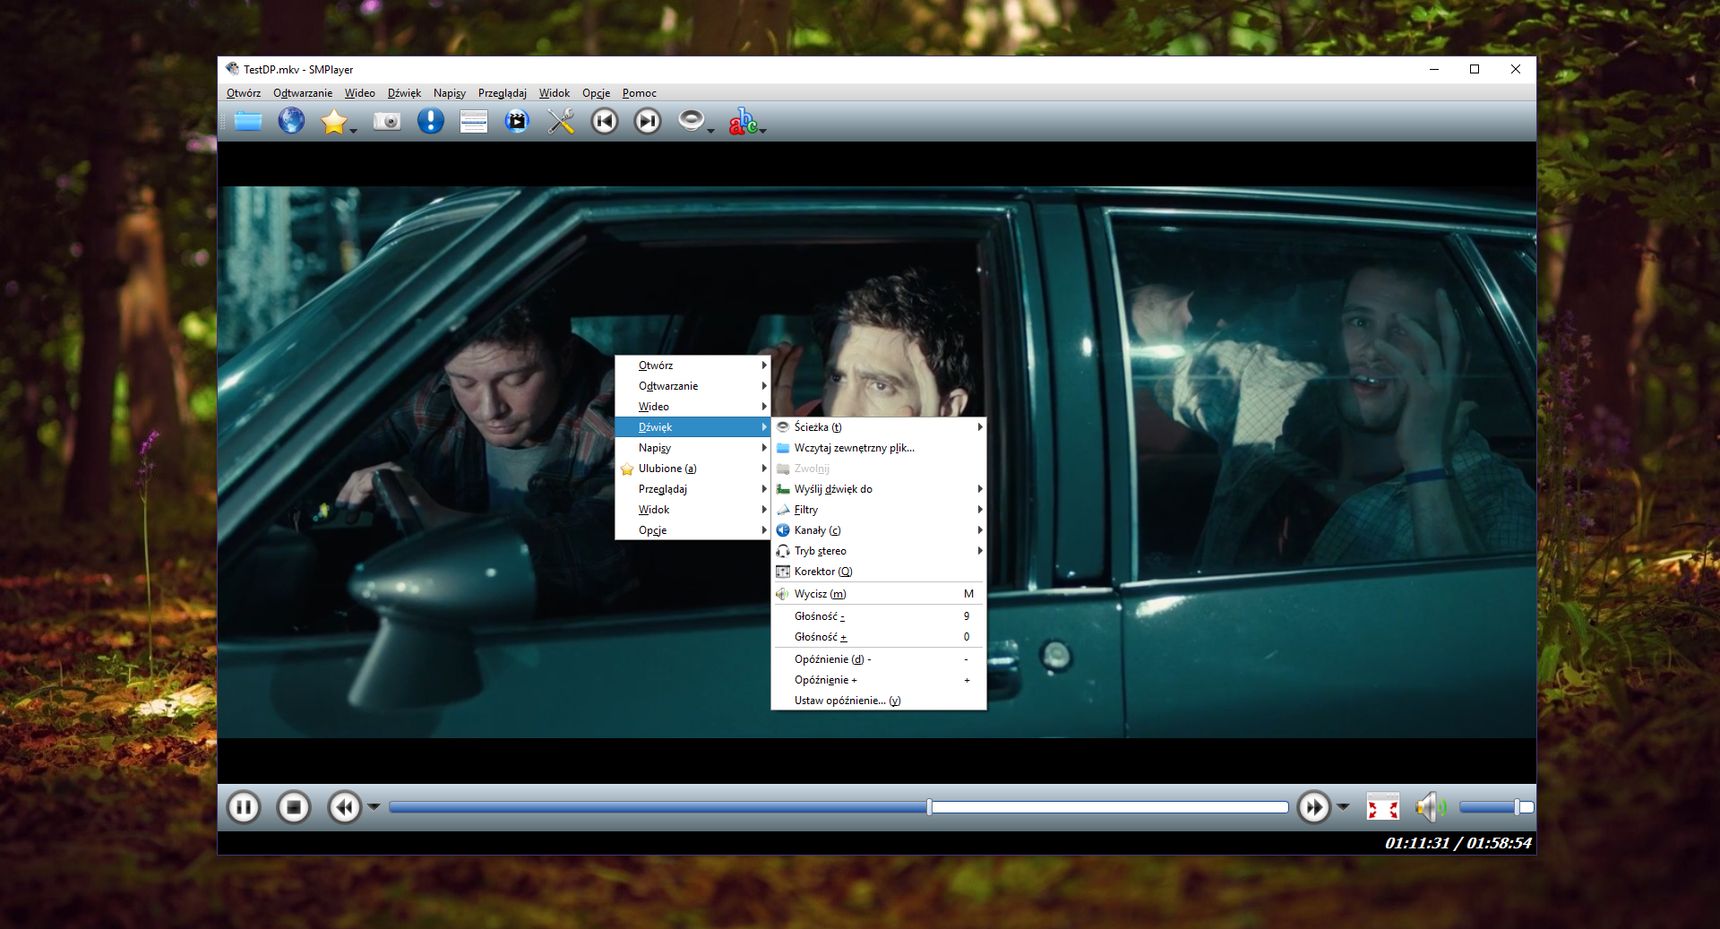The image size is (1720, 929).
Task: Expand Napisy entry in context menu
Action: pos(692,448)
